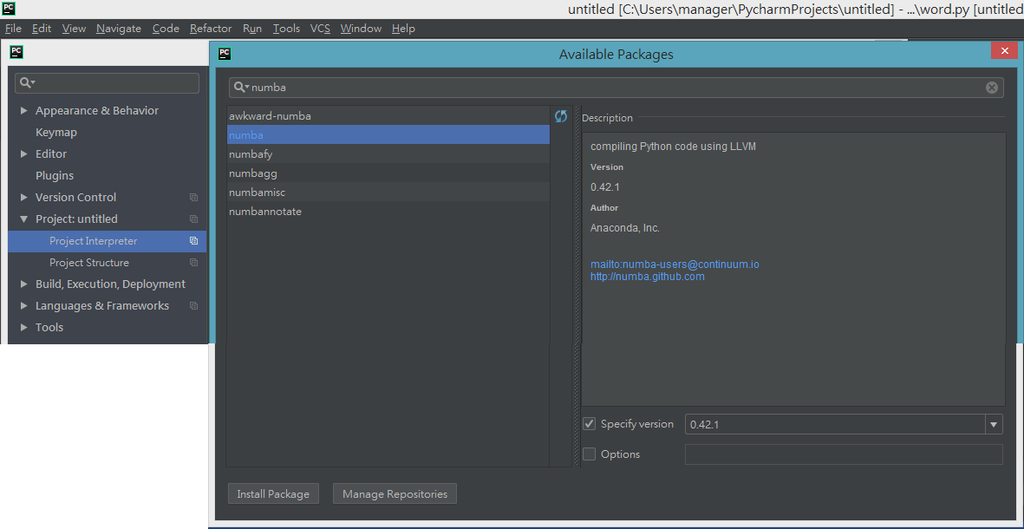1024x529 pixels.
Task: Open the VCS menu
Action: coord(320,29)
